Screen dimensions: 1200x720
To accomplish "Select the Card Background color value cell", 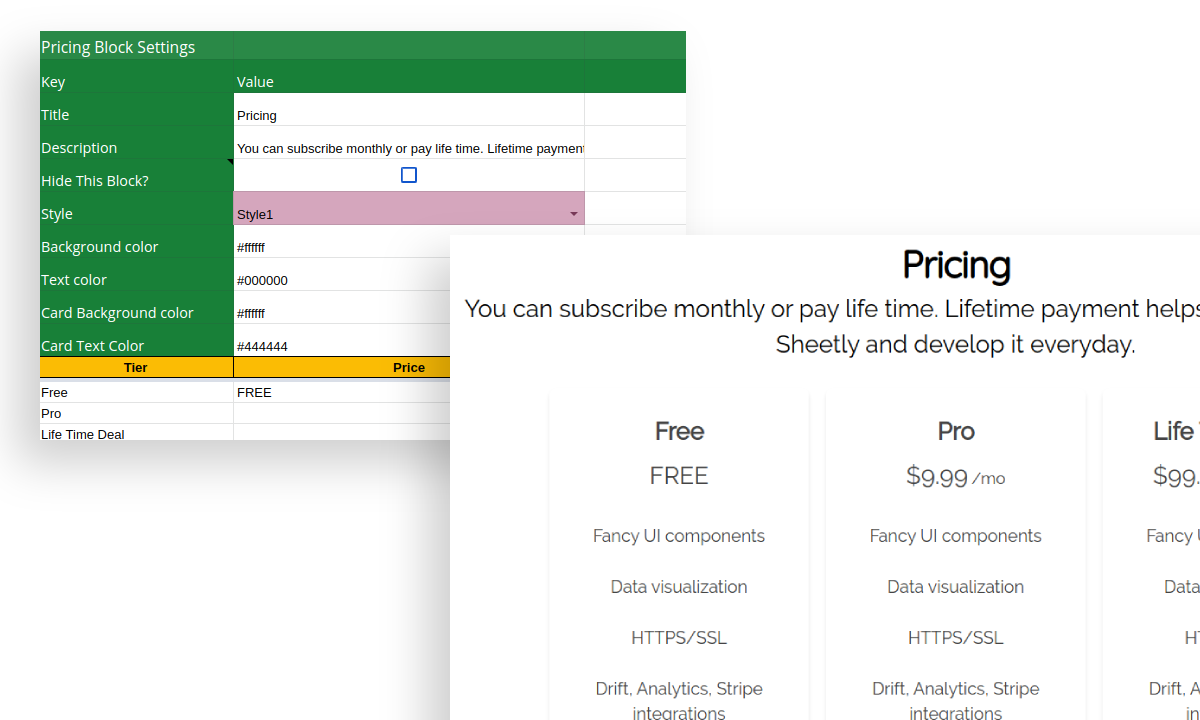I will pos(342,308).
